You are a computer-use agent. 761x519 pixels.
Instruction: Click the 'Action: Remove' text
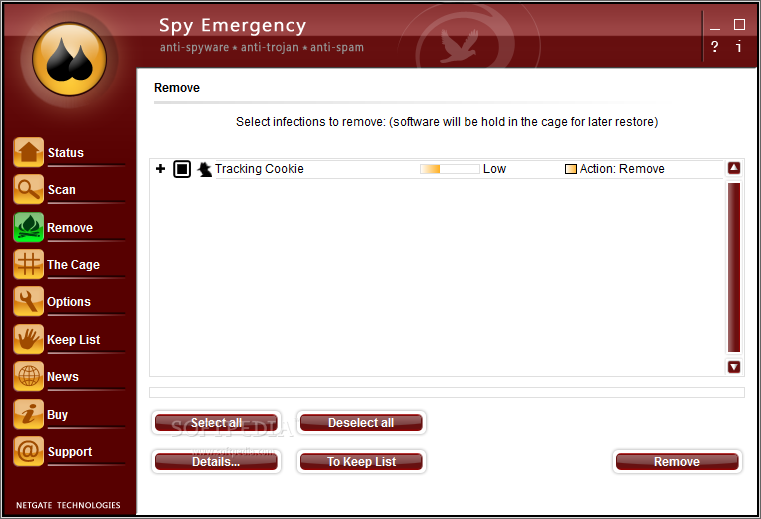click(622, 169)
